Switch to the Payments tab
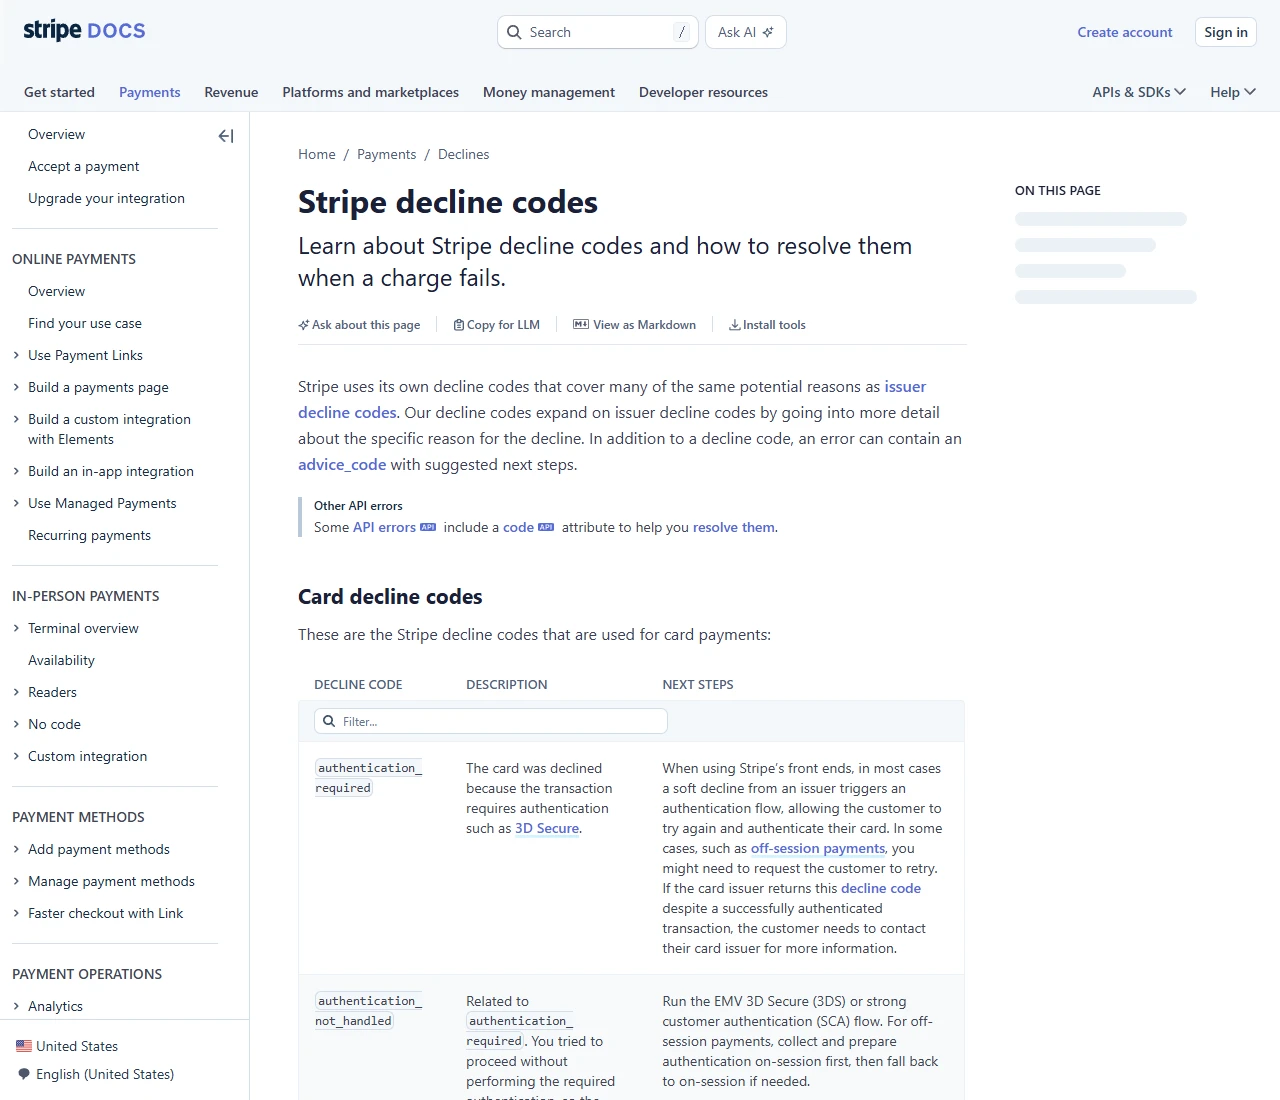1280x1100 pixels. point(150,92)
